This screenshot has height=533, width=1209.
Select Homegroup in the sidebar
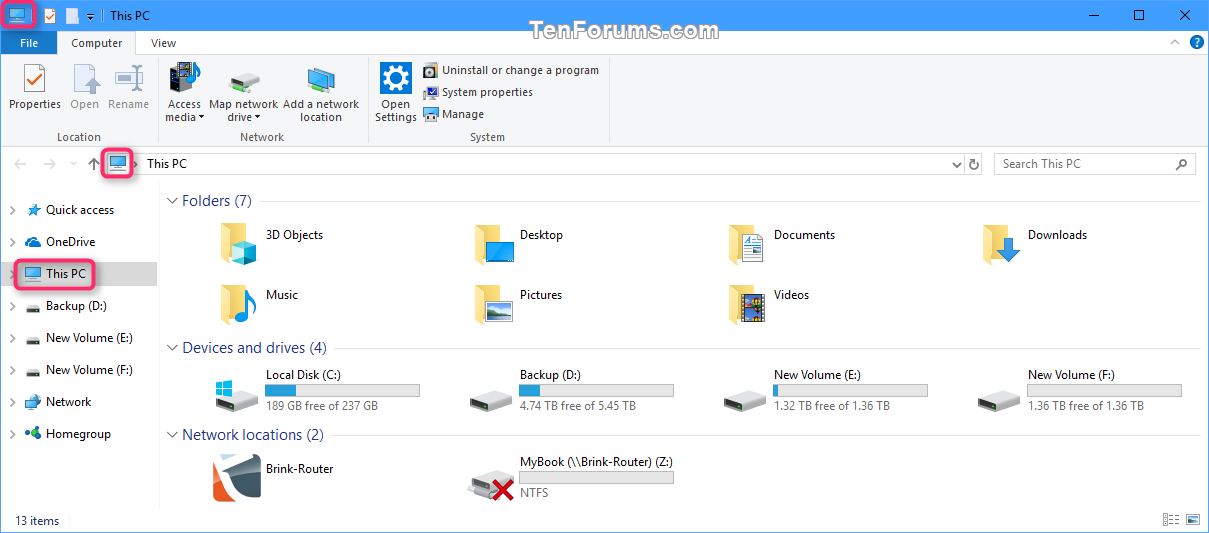click(x=78, y=434)
